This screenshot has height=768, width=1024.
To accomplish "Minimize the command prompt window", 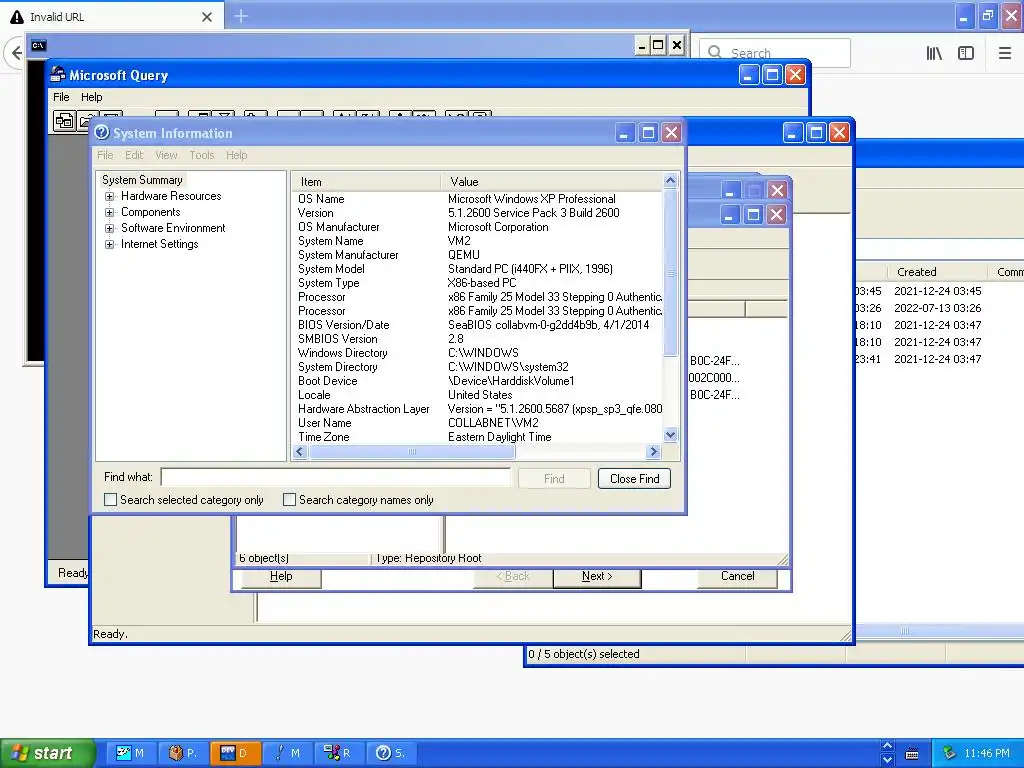I will pyautogui.click(x=642, y=45).
